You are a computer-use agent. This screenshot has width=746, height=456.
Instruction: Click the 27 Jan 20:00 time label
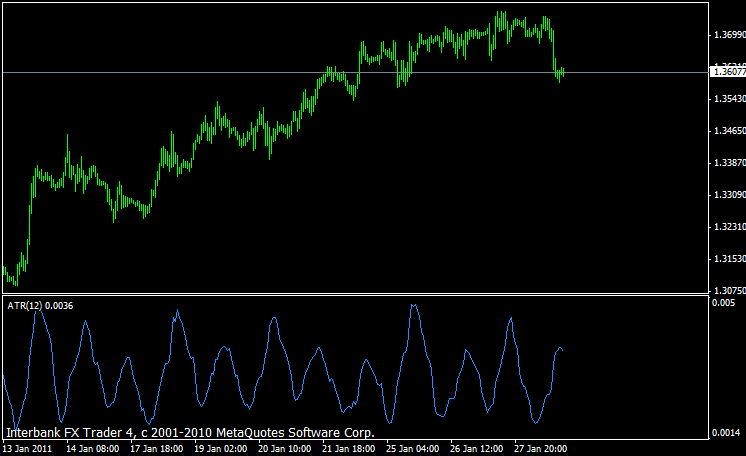[x=540, y=448]
